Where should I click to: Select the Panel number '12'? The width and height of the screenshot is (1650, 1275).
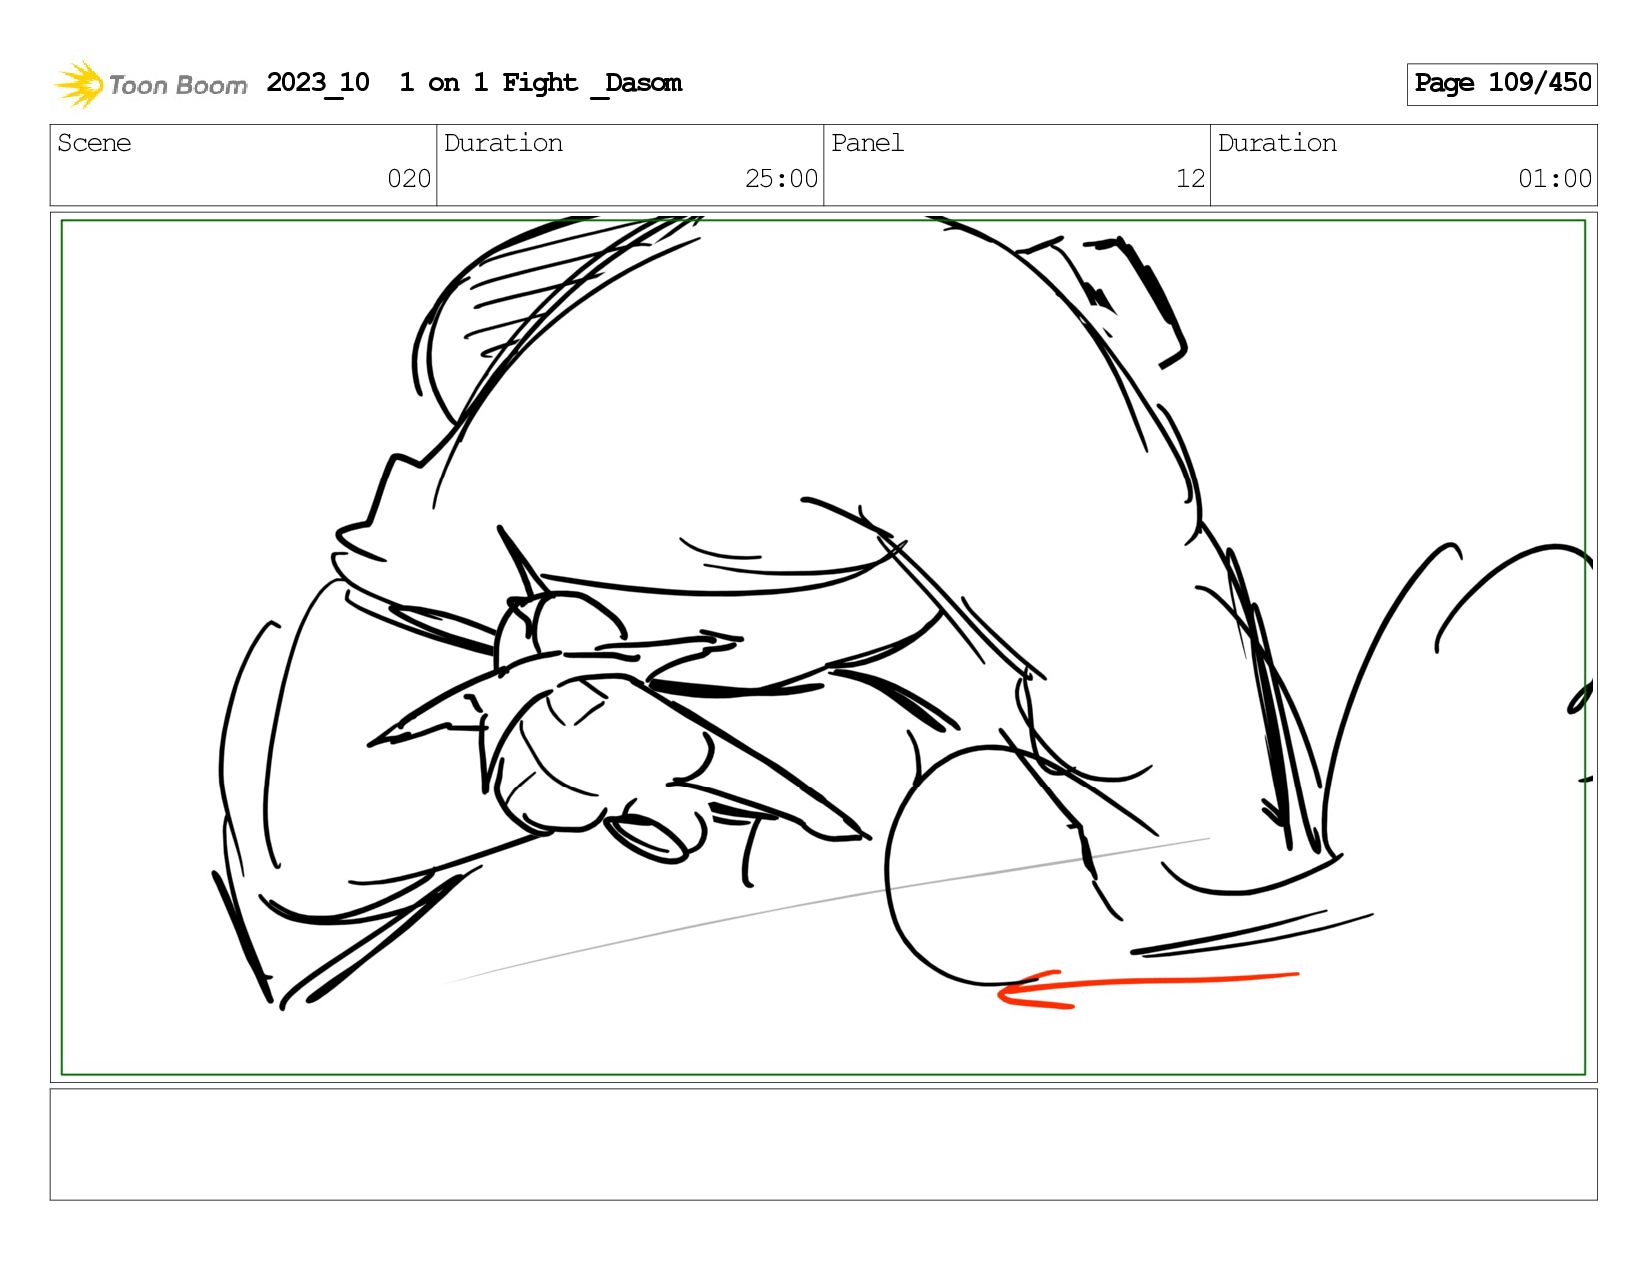[1190, 179]
